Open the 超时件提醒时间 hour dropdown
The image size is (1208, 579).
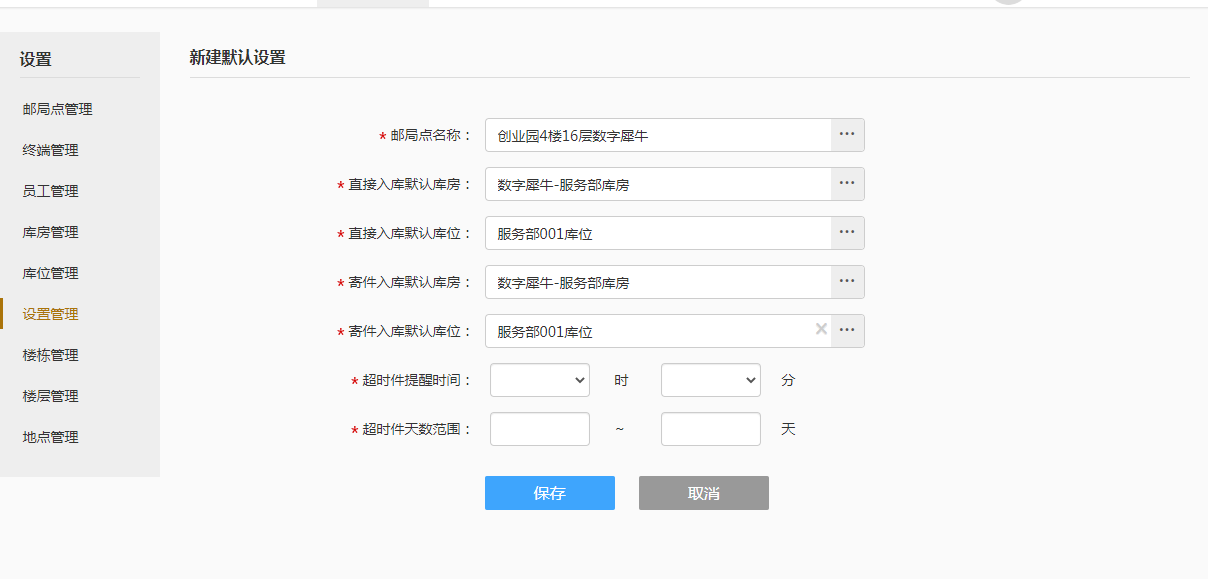pyautogui.click(x=540, y=380)
